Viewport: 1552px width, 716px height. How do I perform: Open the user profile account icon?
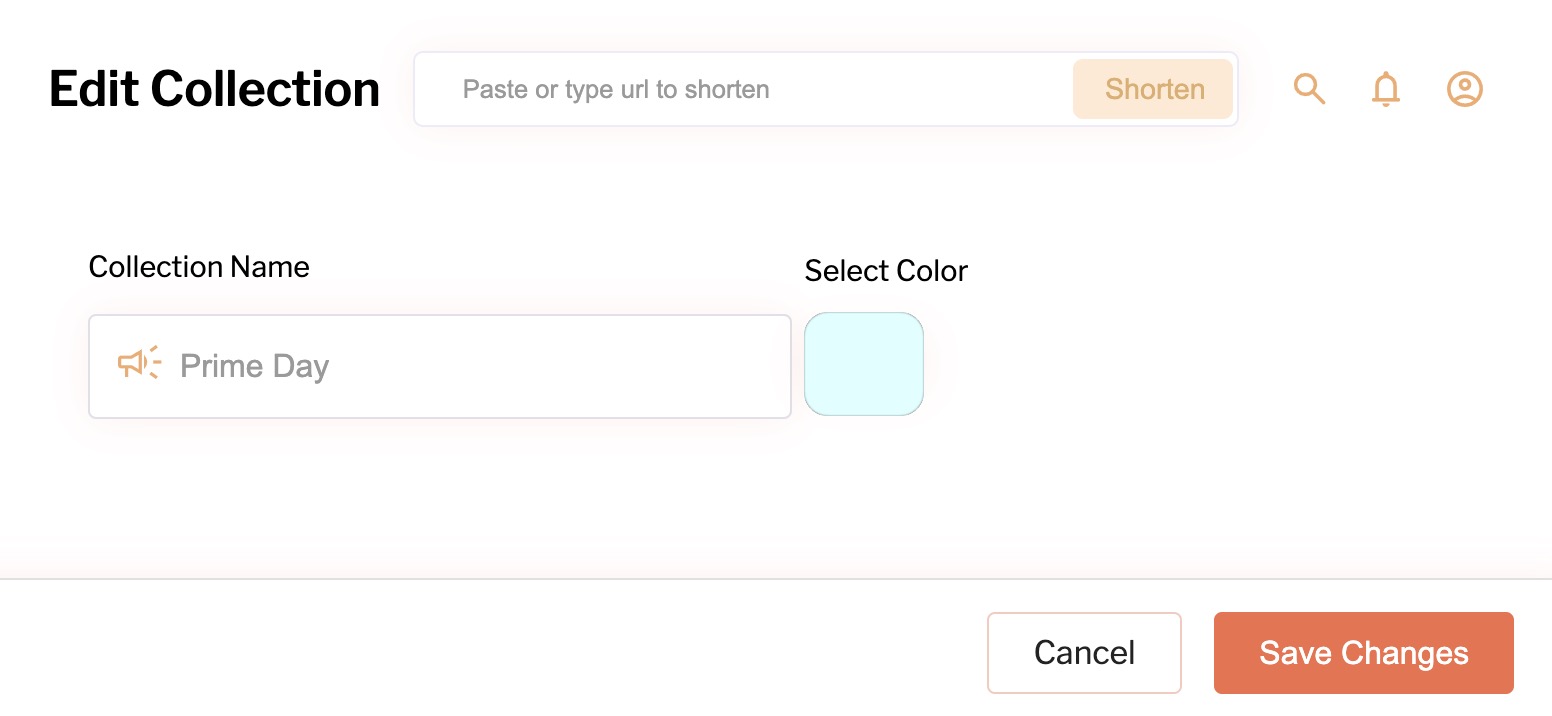click(x=1465, y=90)
